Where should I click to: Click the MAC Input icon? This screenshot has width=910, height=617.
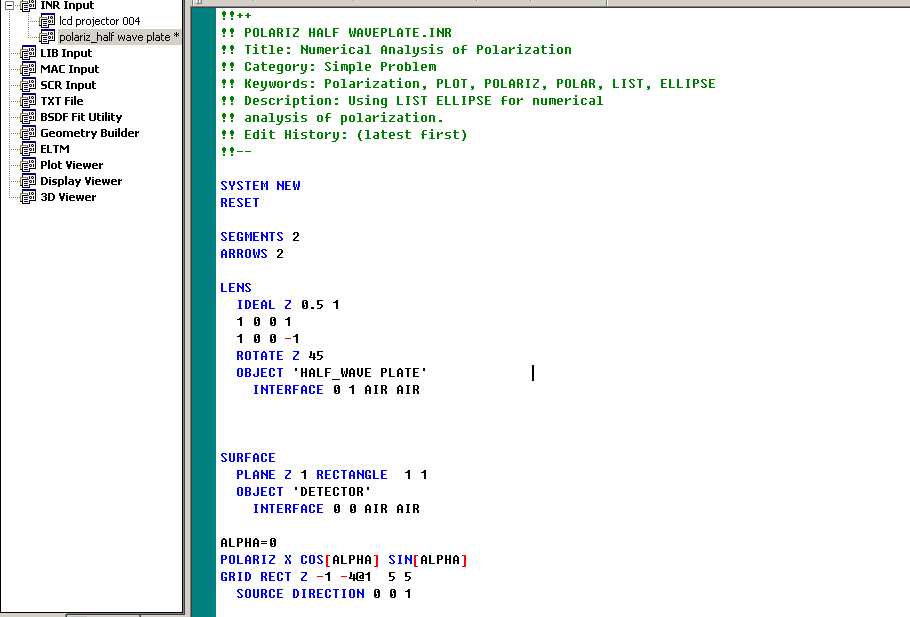pyautogui.click(x=28, y=69)
